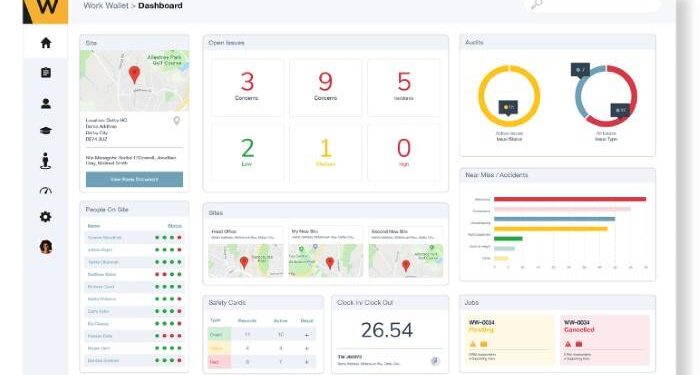This screenshot has height=375, width=700.
Task: Click the grey location pin beside site address
Action: point(177,121)
